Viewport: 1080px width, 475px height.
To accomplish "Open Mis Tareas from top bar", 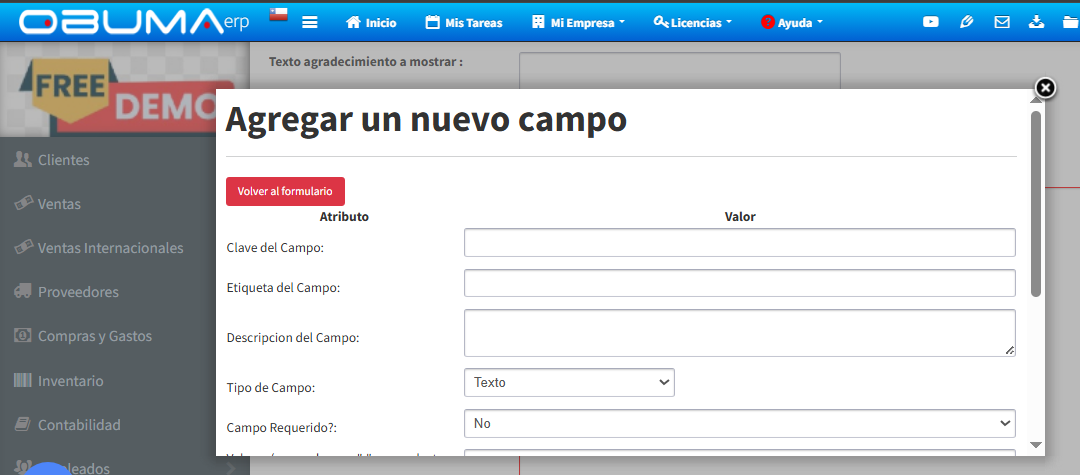I will (x=464, y=23).
